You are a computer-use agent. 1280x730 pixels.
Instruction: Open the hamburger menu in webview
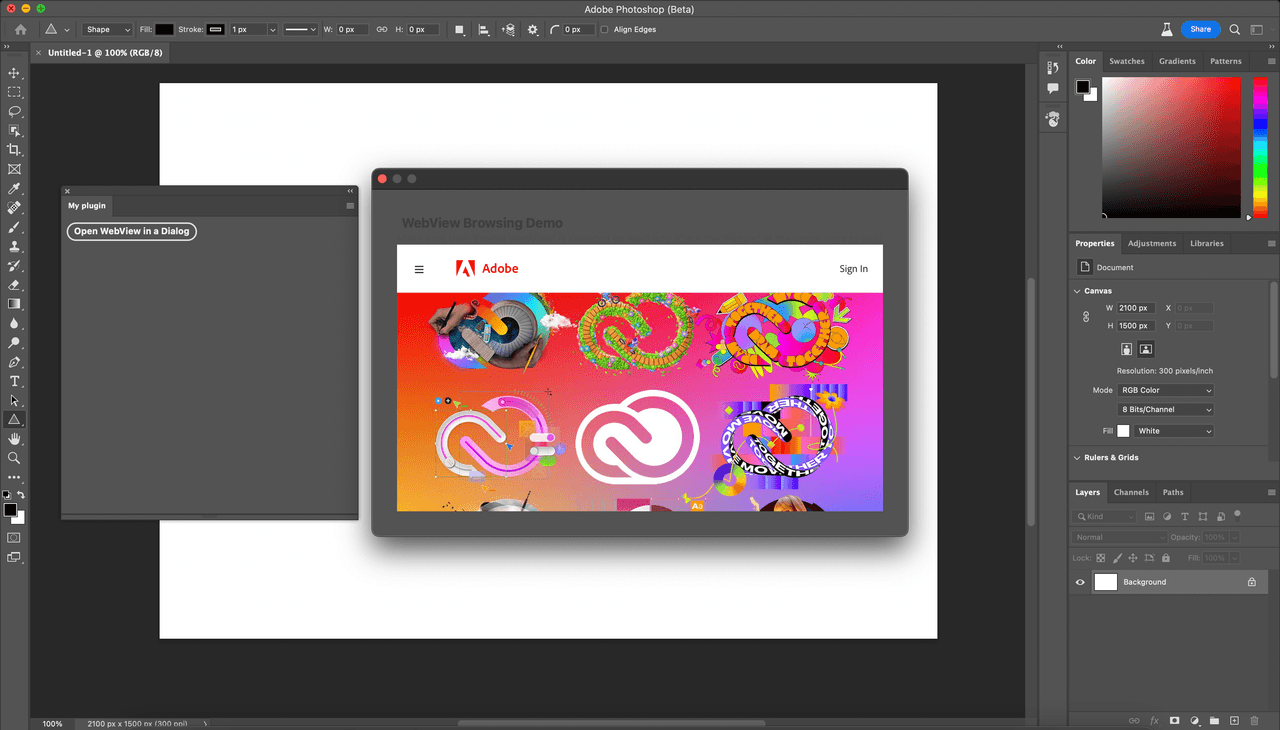click(419, 269)
